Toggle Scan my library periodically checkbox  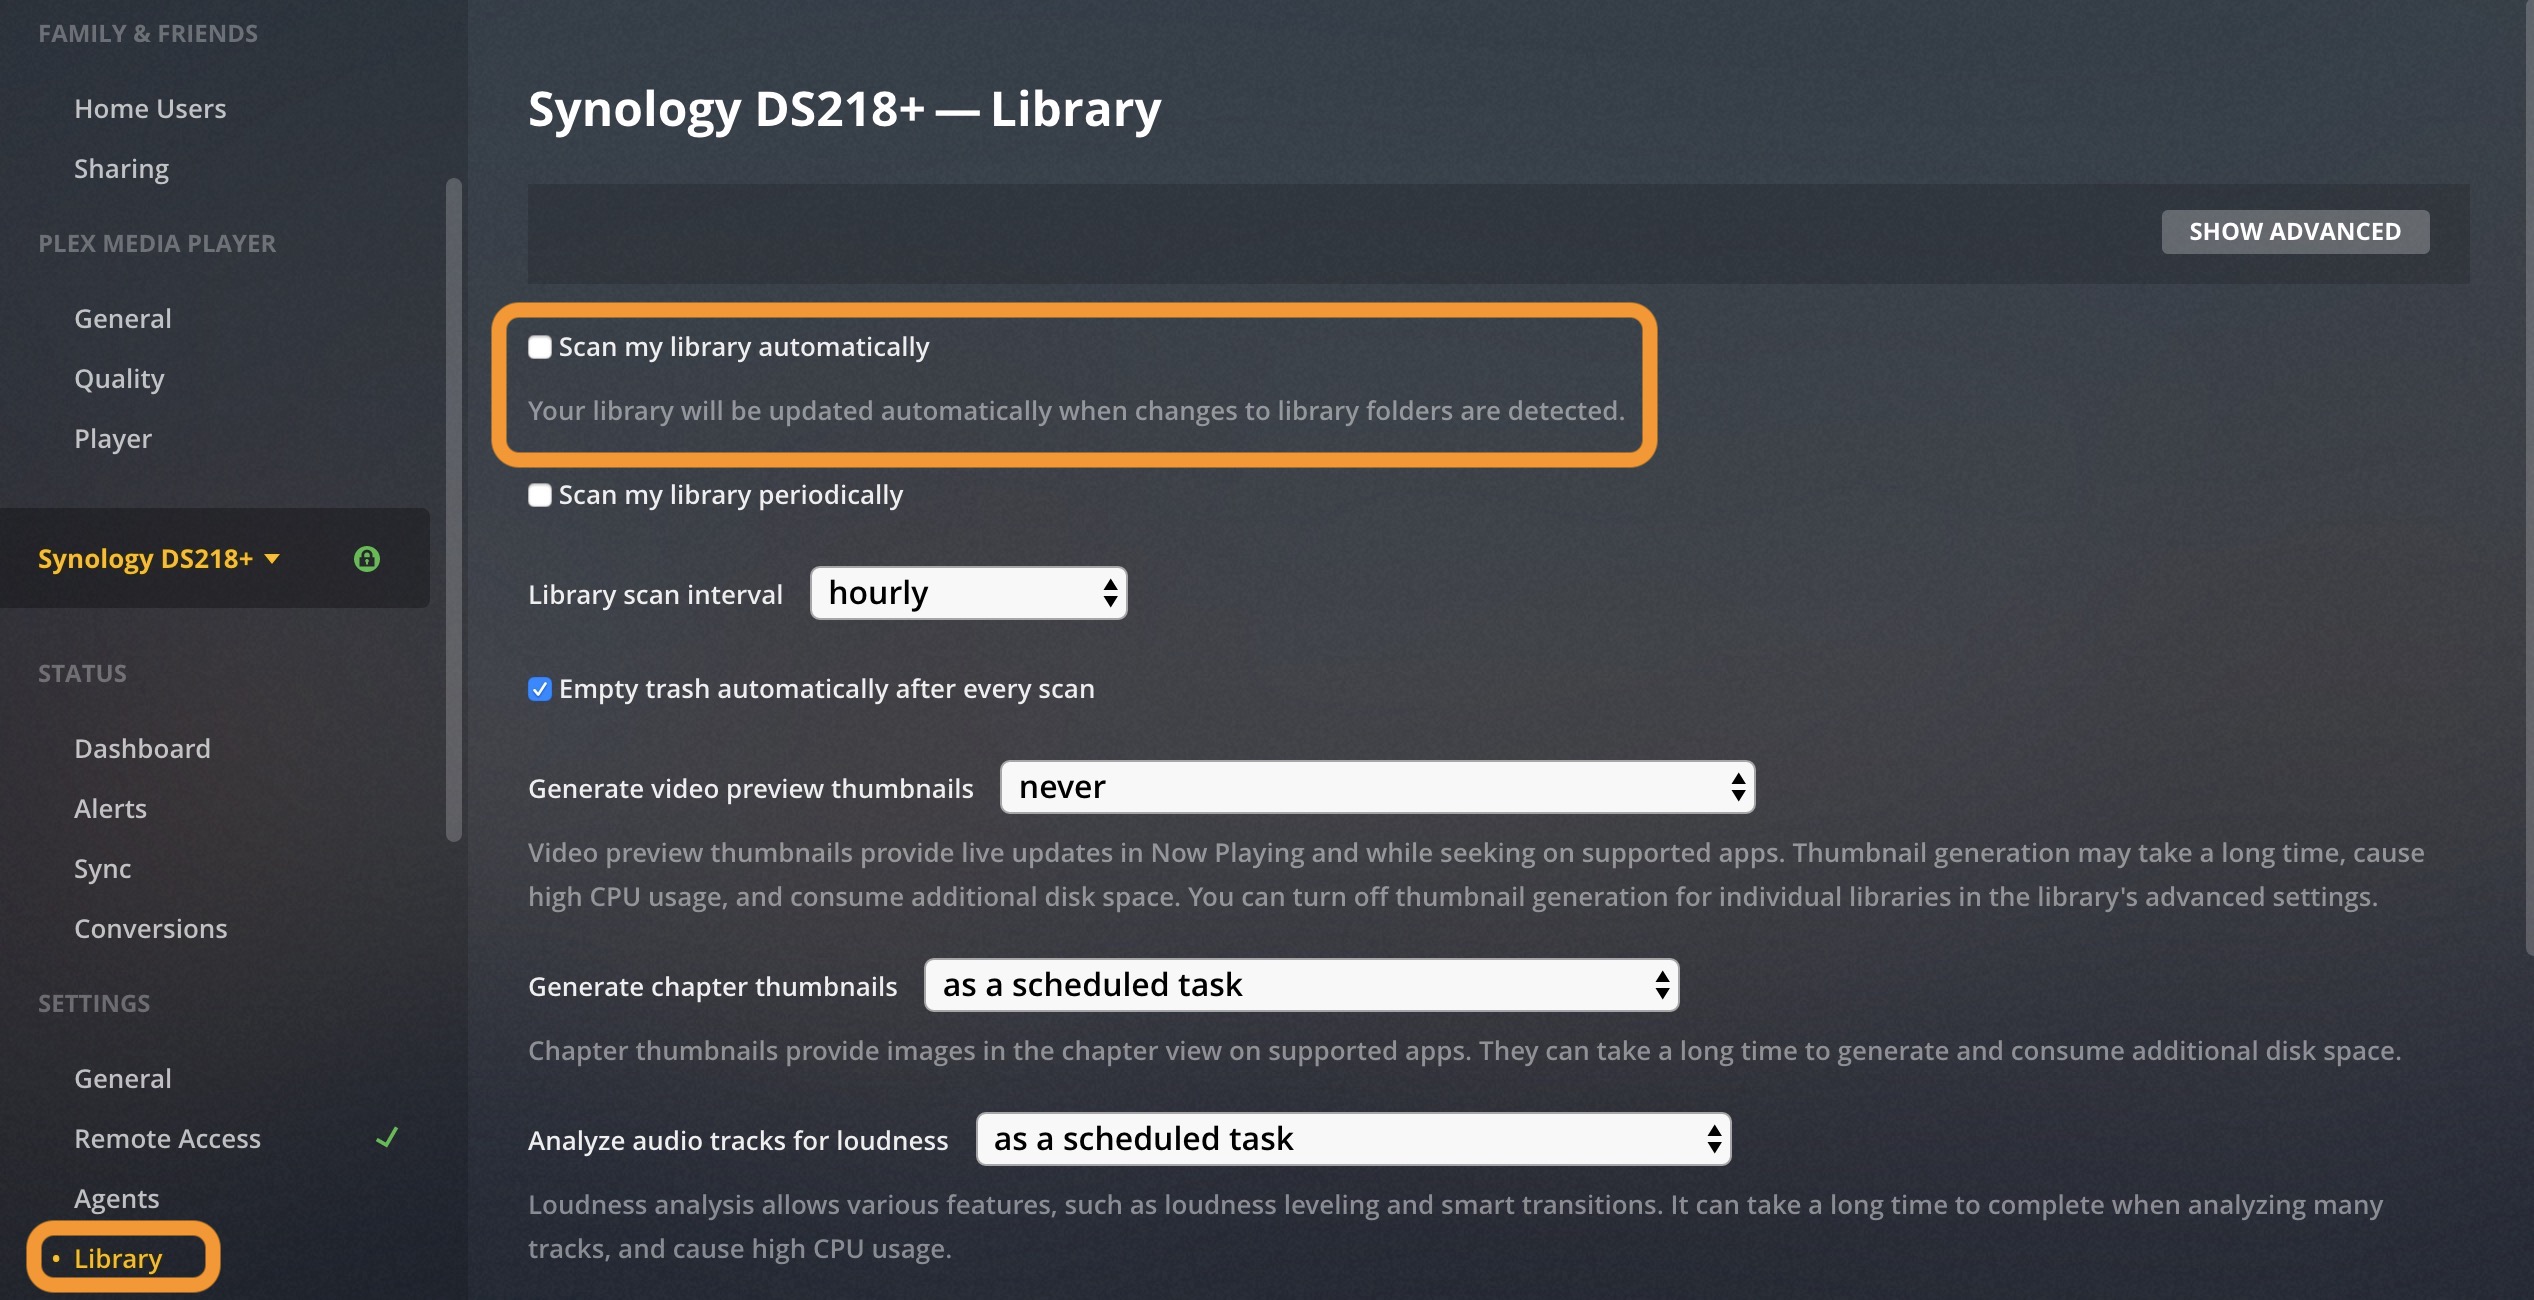point(539,494)
